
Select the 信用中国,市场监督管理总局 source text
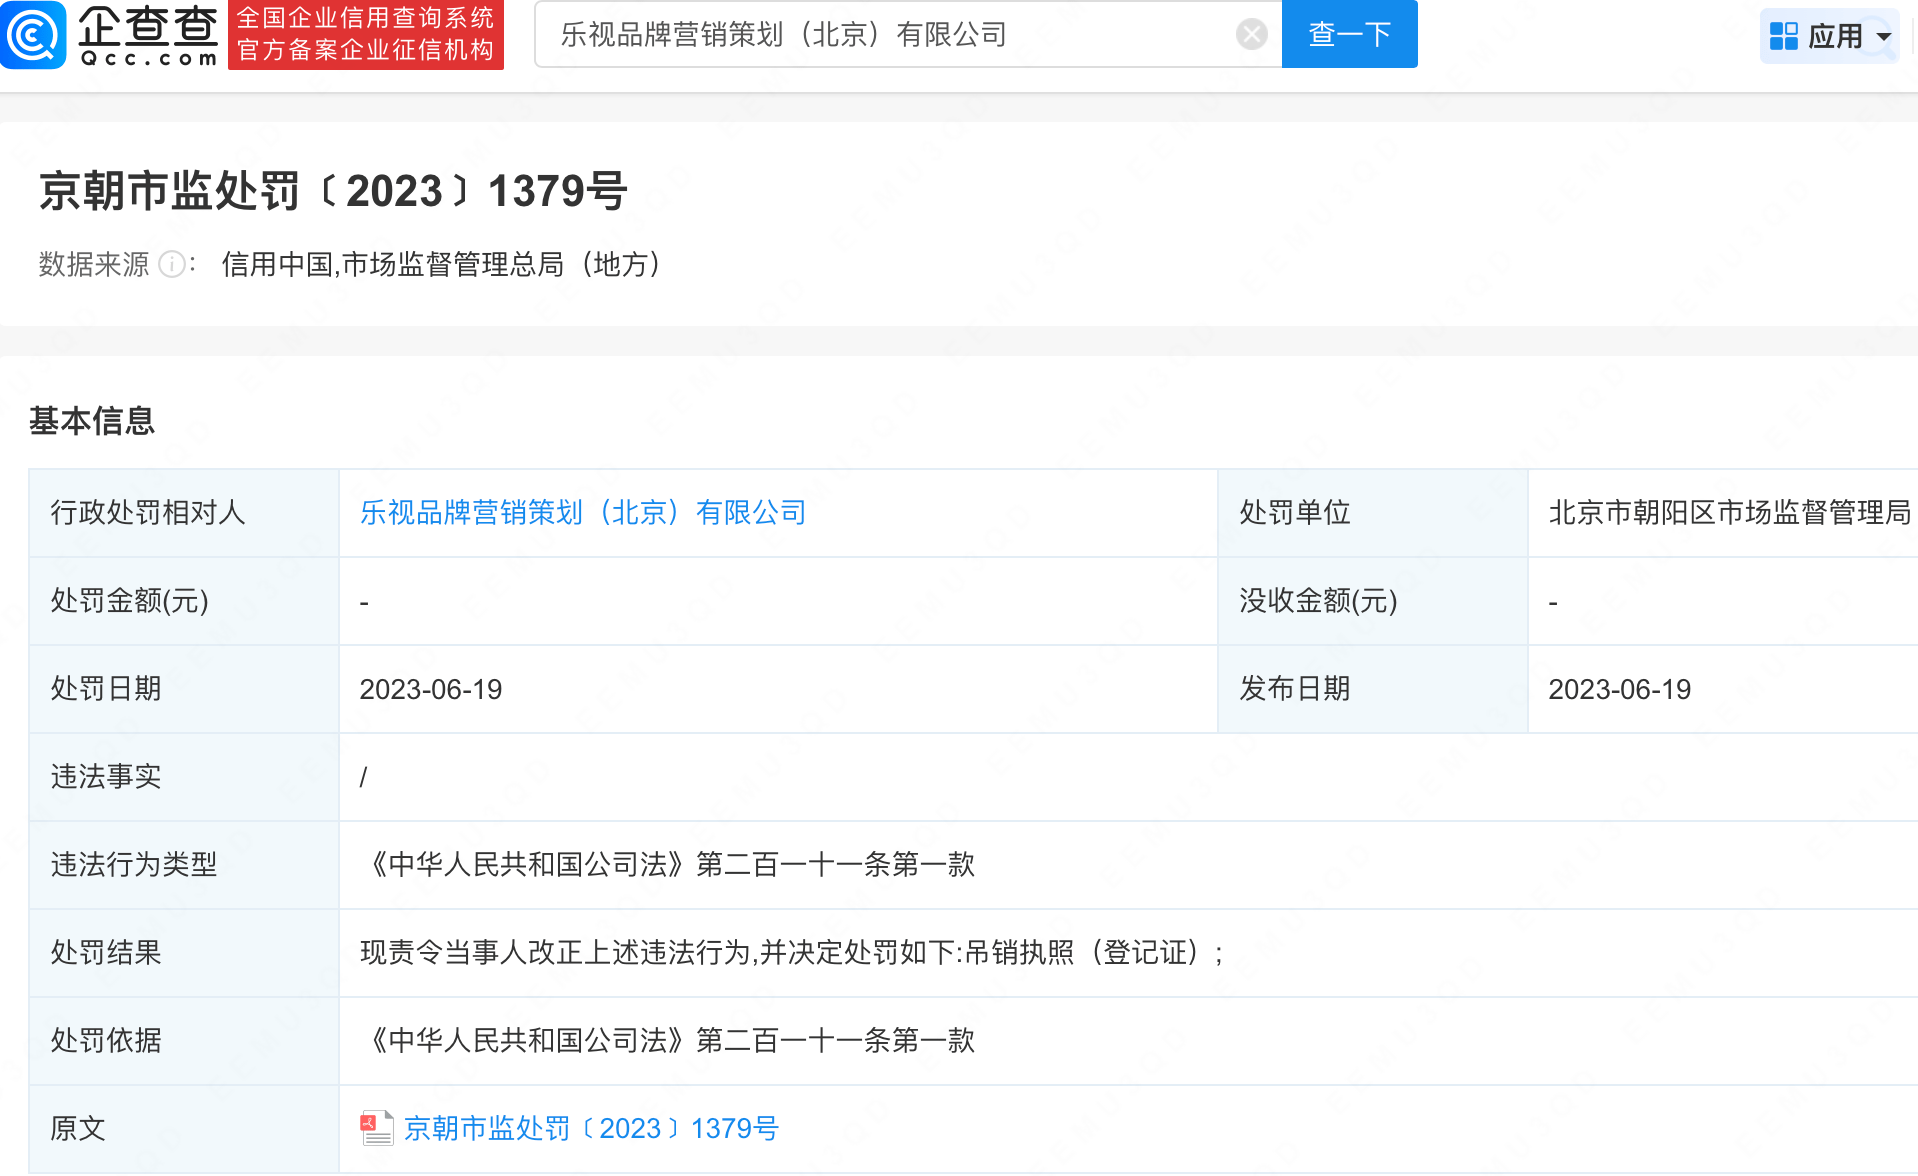441,264
